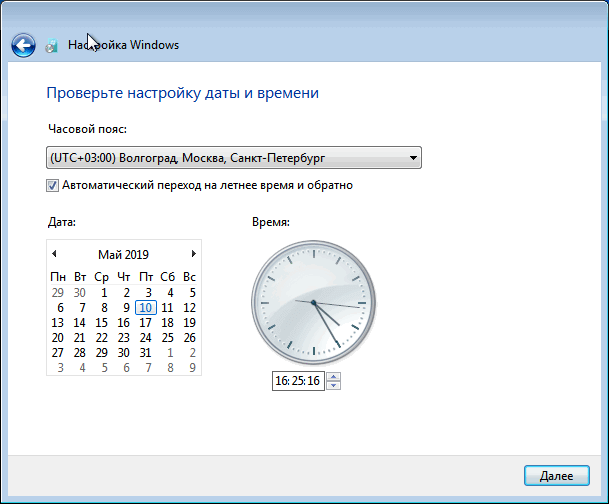Select date 6 in Monday column

[60, 308]
